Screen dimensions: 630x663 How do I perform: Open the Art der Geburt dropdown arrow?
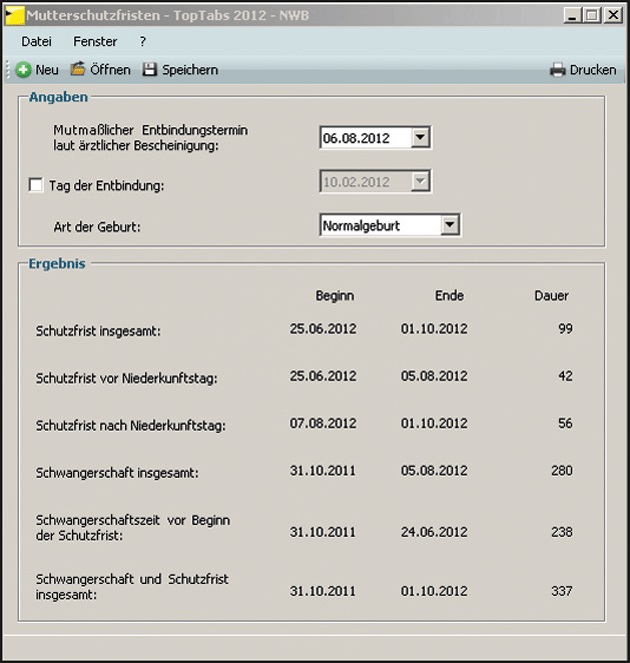tap(450, 225)
